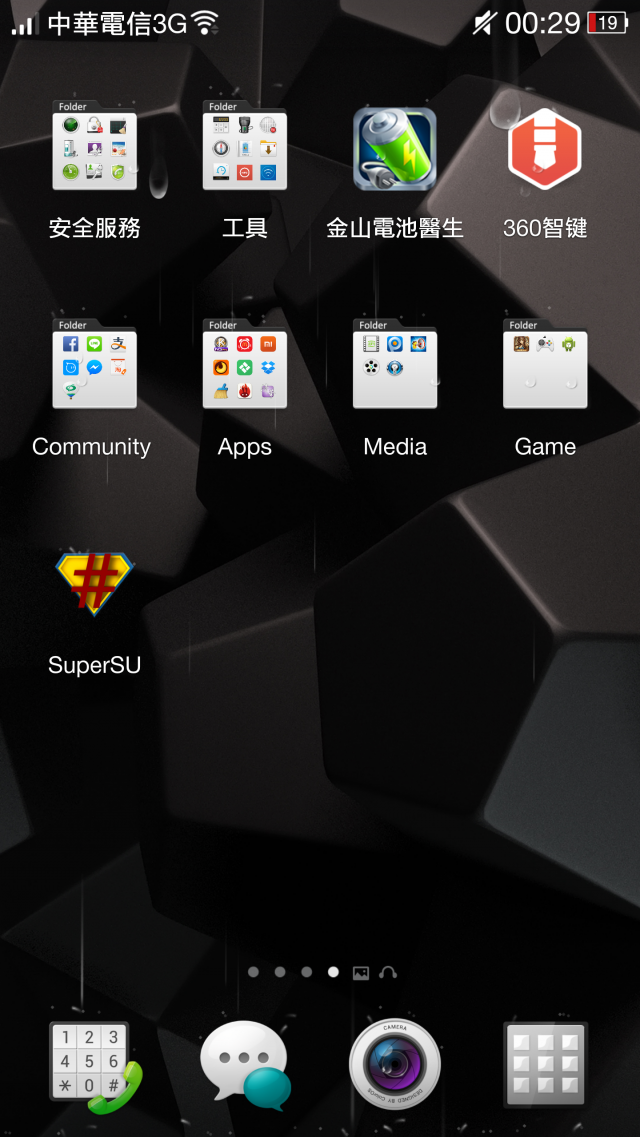
Task: Launch the SuperSU app
Action: coord(94,584)
